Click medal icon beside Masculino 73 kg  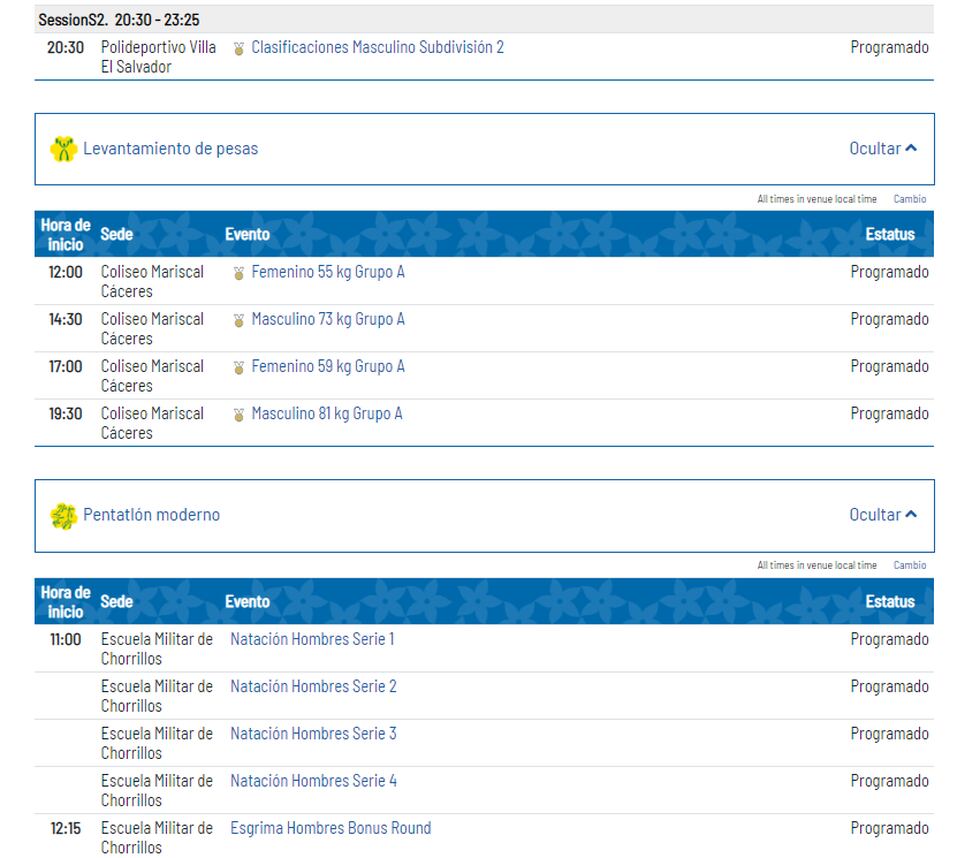(x=238, y=321)
